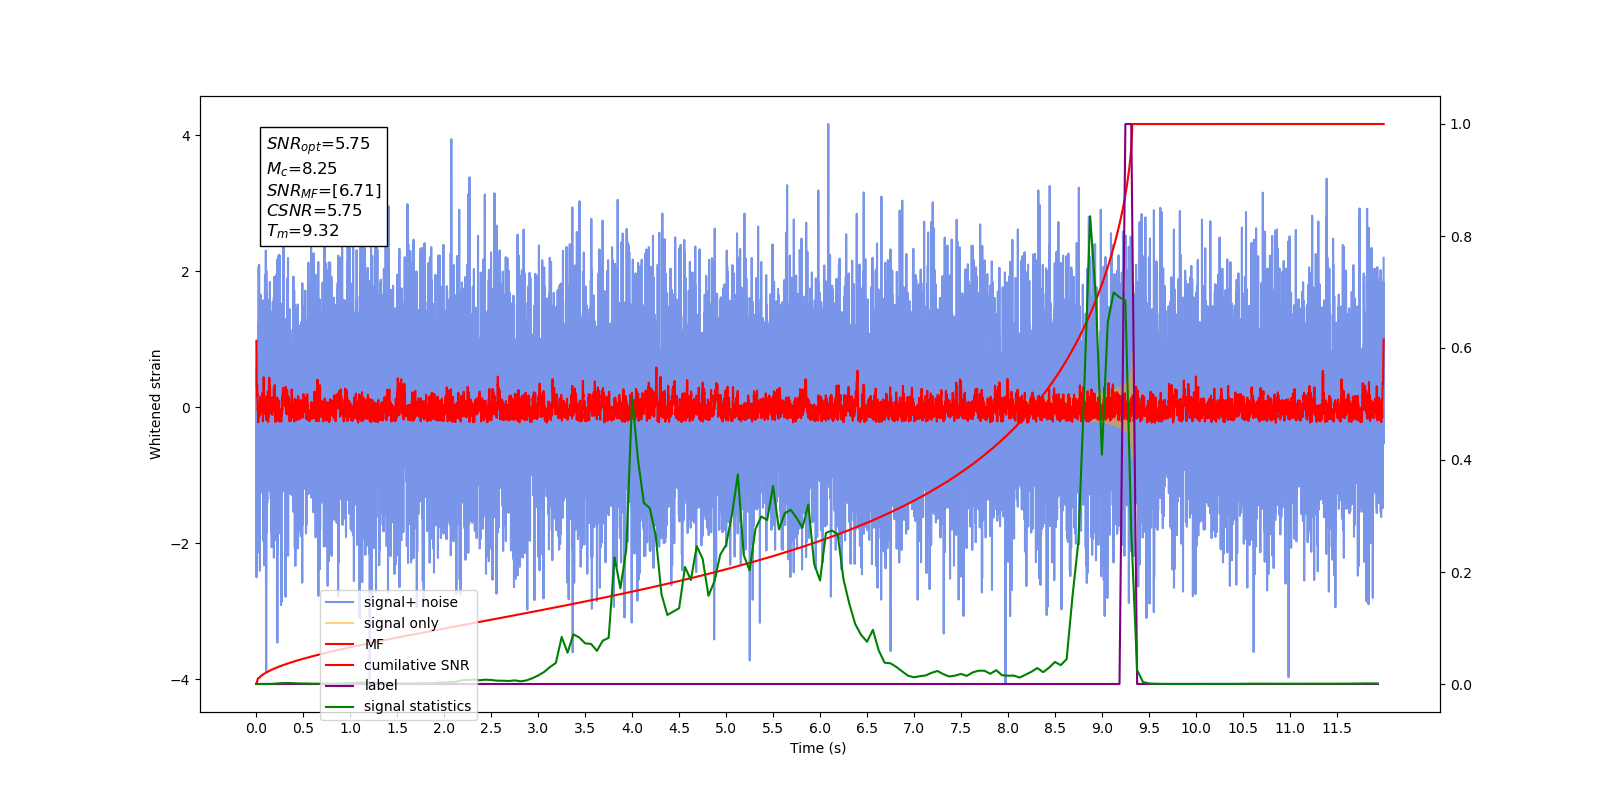Click the Mc=8.25 annotation text
The height and width of the screenshot is (800, 1600).
click(x=301, y=169)
